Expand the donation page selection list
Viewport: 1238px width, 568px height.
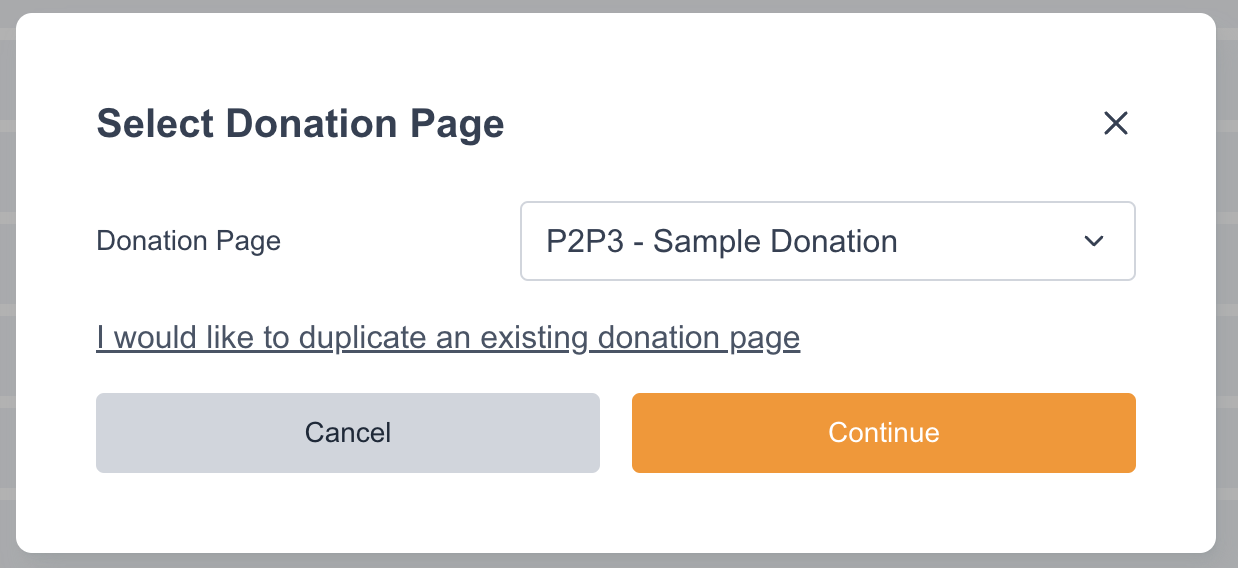pos(827,241)
